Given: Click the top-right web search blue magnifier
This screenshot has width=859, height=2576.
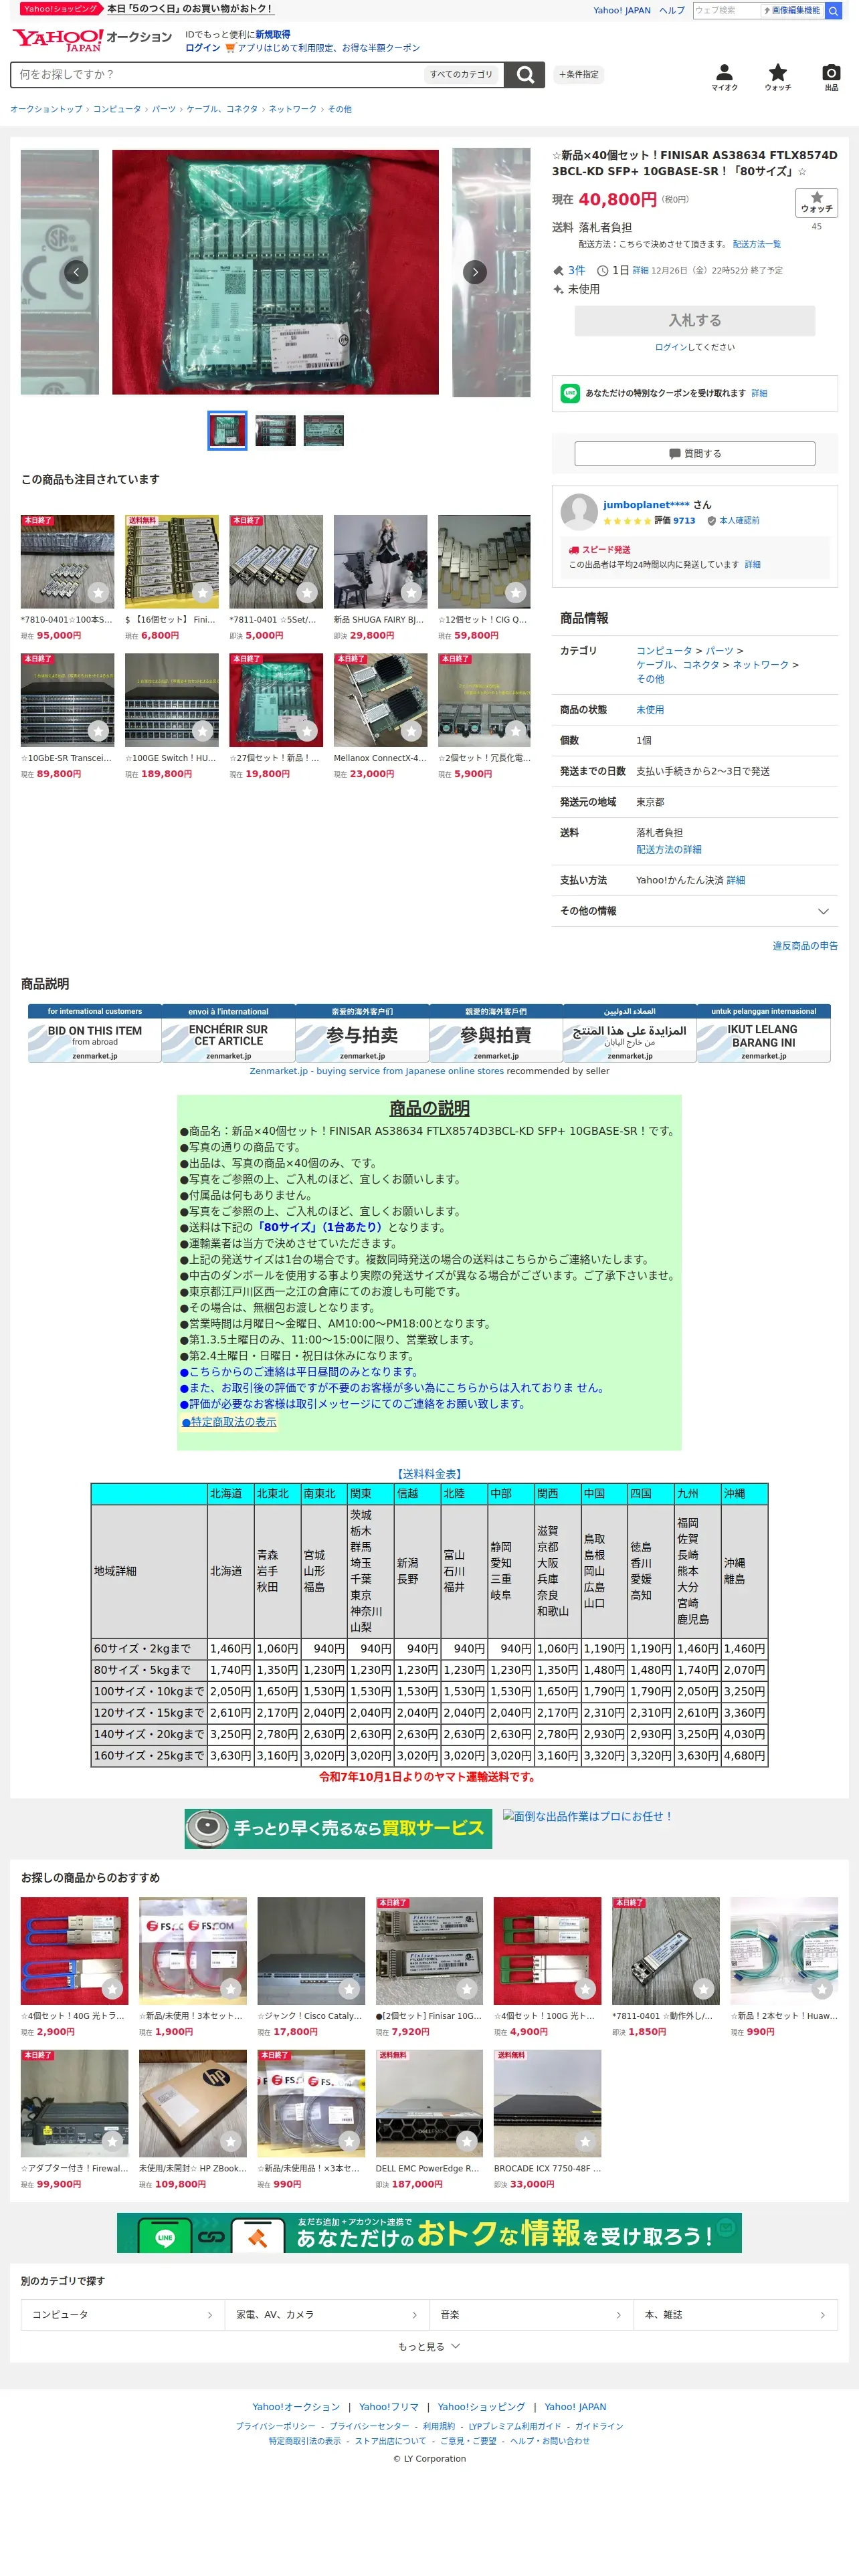Looking at the screenshot, I should coord(832,10).
